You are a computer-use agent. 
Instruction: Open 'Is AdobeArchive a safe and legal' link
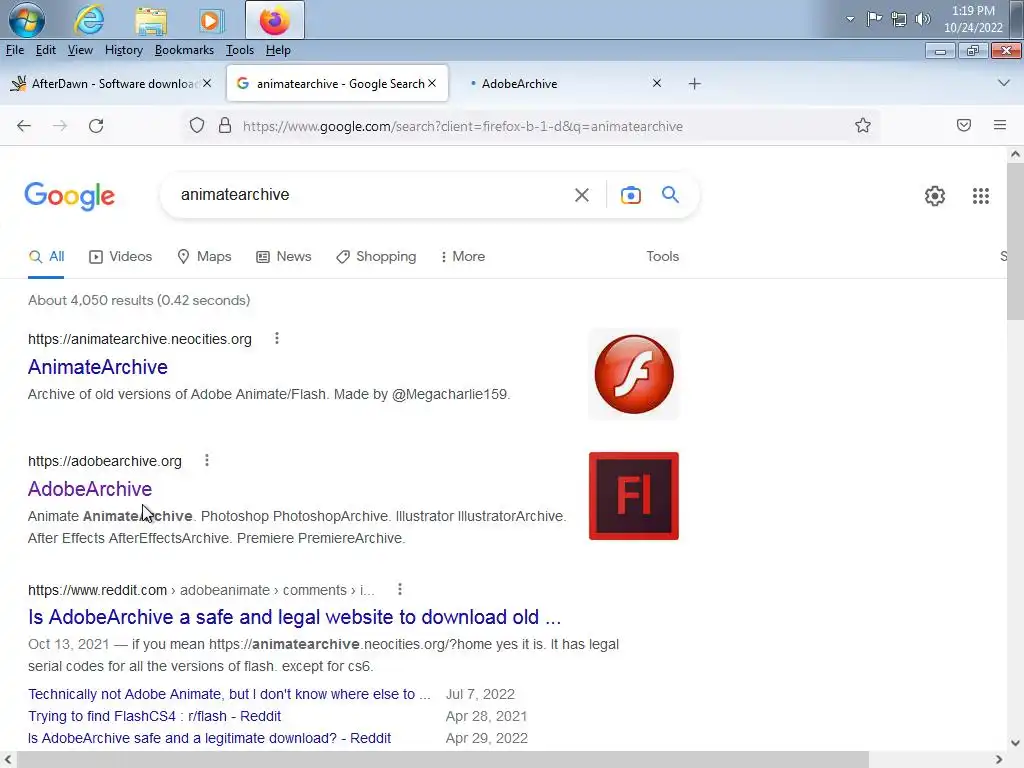click(295, 617)
